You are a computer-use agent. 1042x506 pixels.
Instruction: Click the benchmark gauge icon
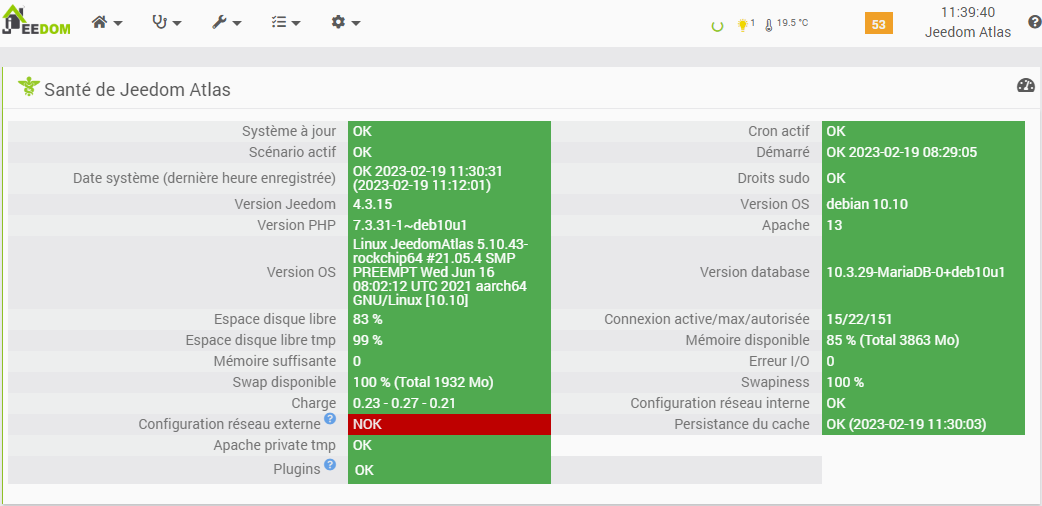[x=1025, y=86]
